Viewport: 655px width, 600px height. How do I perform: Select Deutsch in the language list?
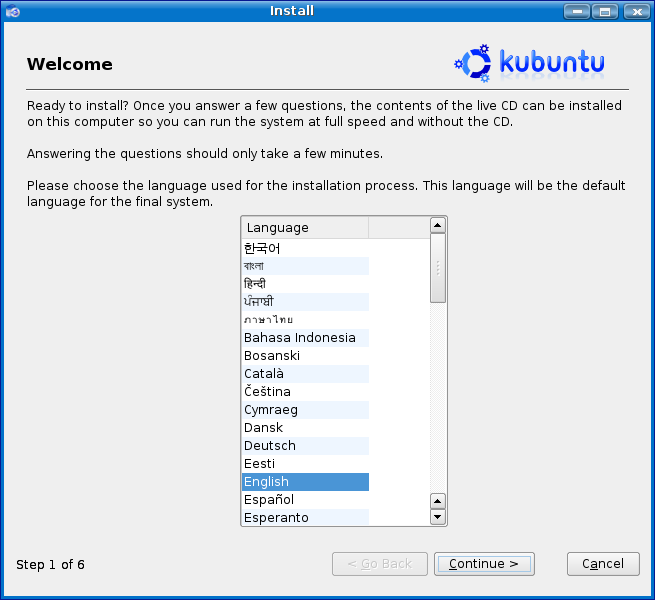270,446
